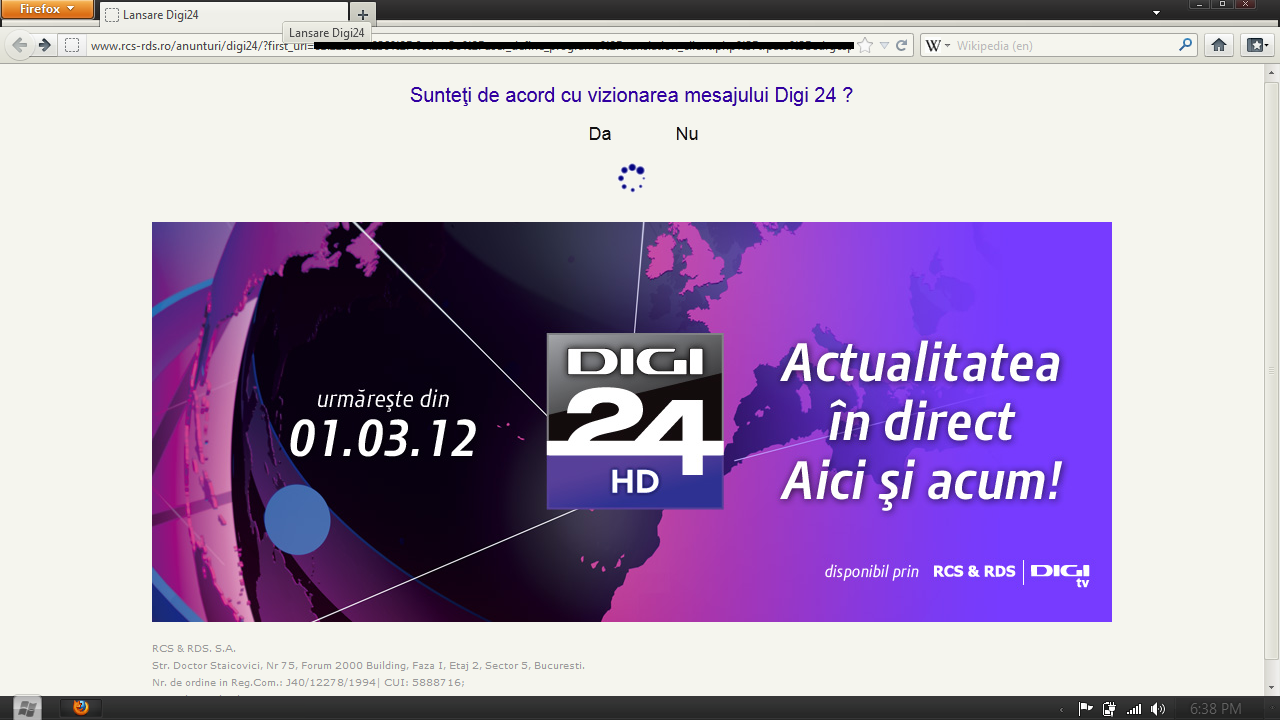Go forward with the forward arrow
The image size is (1280, 720).
click(44, 45)
